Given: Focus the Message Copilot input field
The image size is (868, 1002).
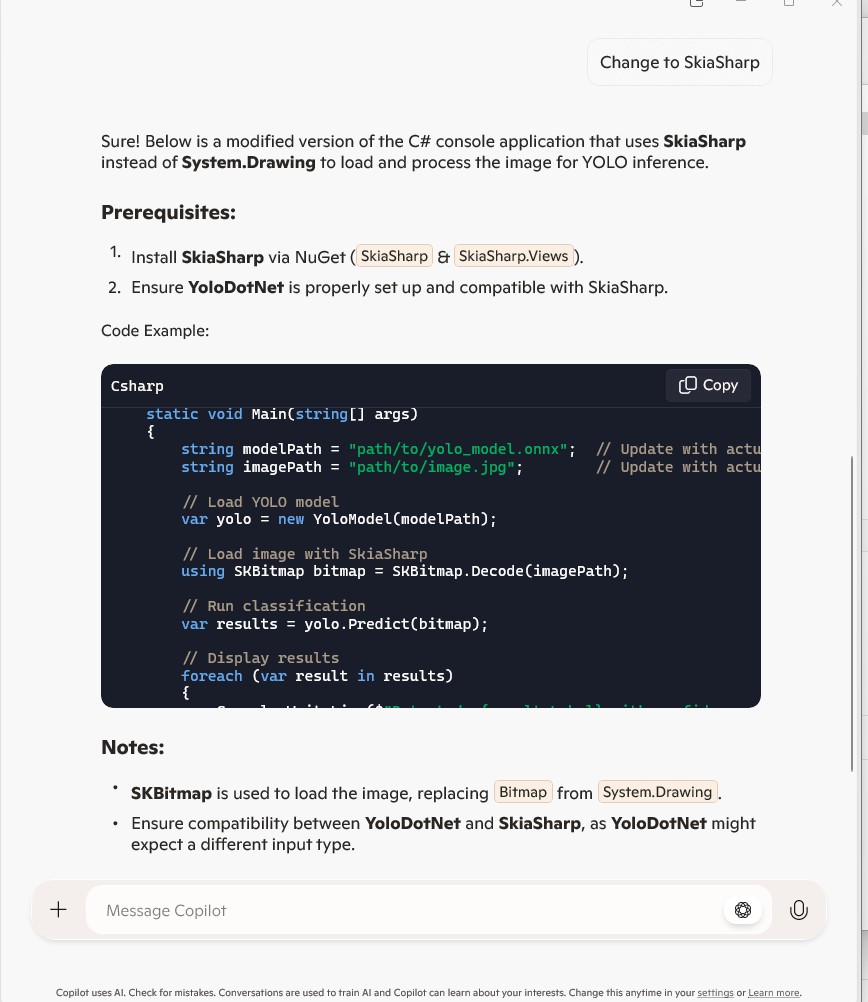Looking at the screenshot, I should click(x=400, y=910).
